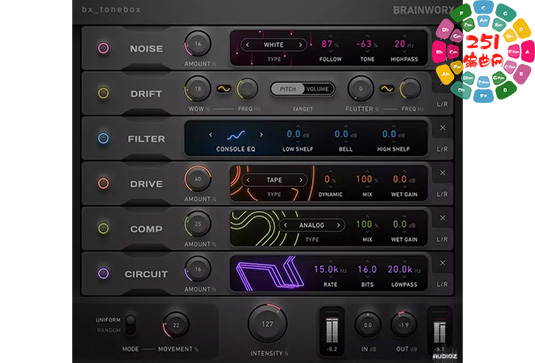The height and width of the screenshot is (363, 535).
Task: Set Drift target to VOLUME
Action: click(317, 89)
